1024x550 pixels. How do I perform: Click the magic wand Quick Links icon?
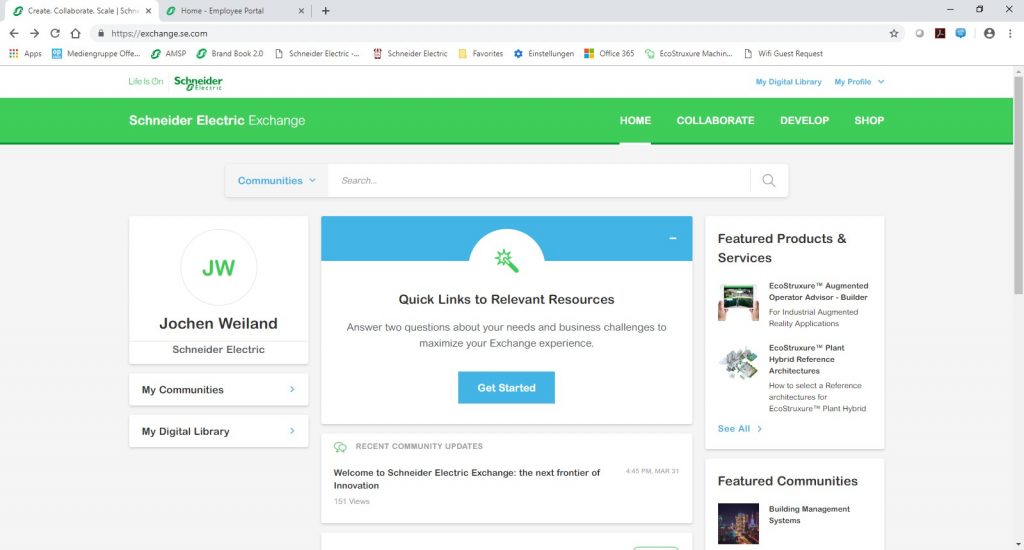pos(506,260)
